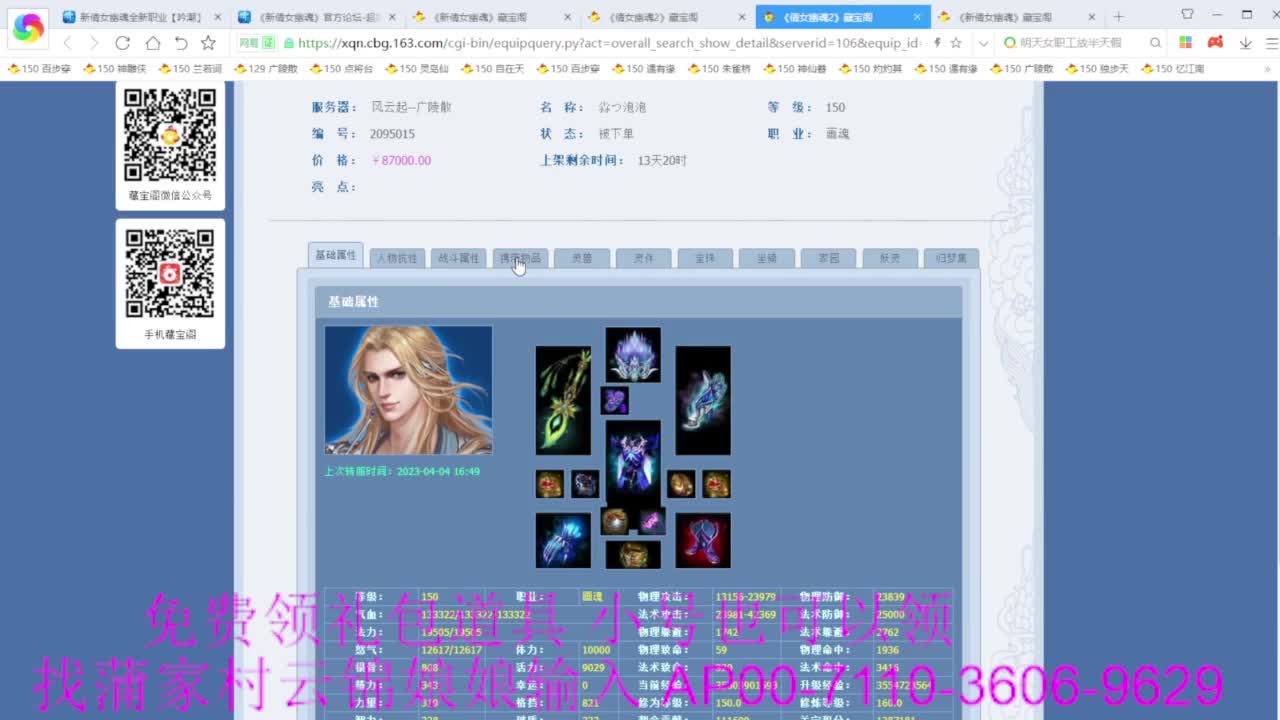Close the active 倩女幽魂2 藏宝阁 tab
Viewport: 1280px width, 720px height.
coord(918,17)
